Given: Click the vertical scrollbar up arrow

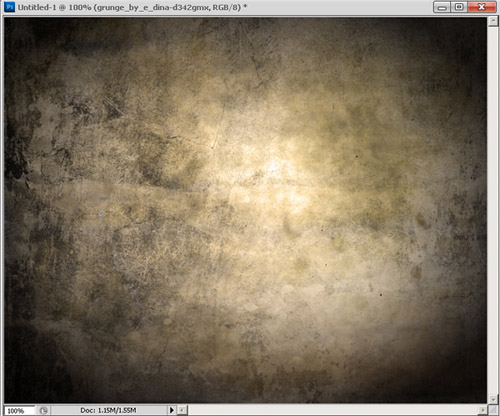Looking at the screenshot, I should coord(493,21).
